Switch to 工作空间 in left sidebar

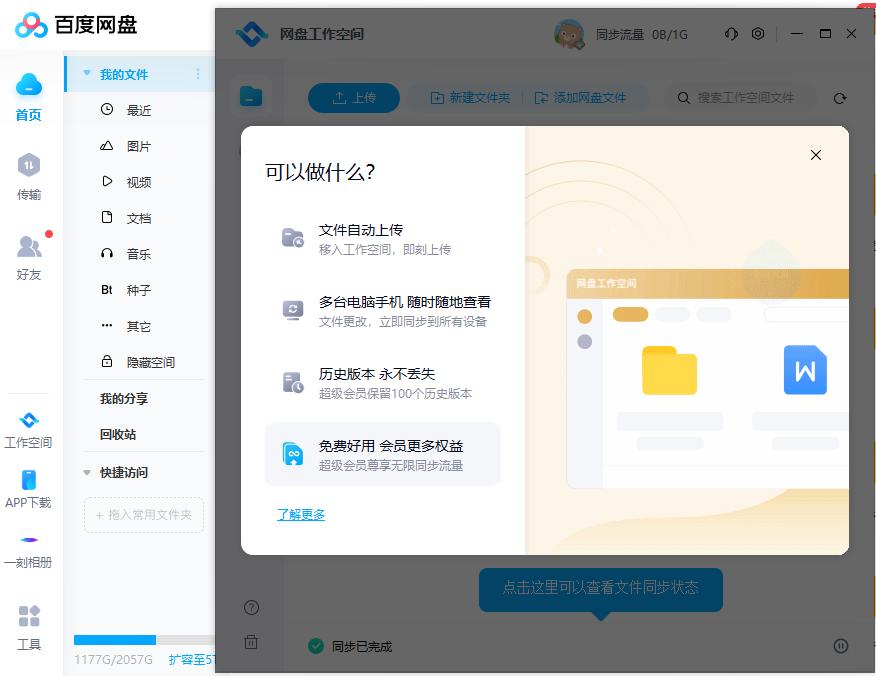click(28, 428)
